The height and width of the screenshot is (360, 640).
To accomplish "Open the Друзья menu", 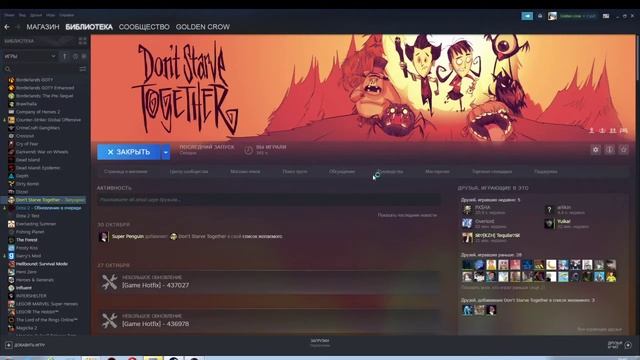I will tap(36, 15).
